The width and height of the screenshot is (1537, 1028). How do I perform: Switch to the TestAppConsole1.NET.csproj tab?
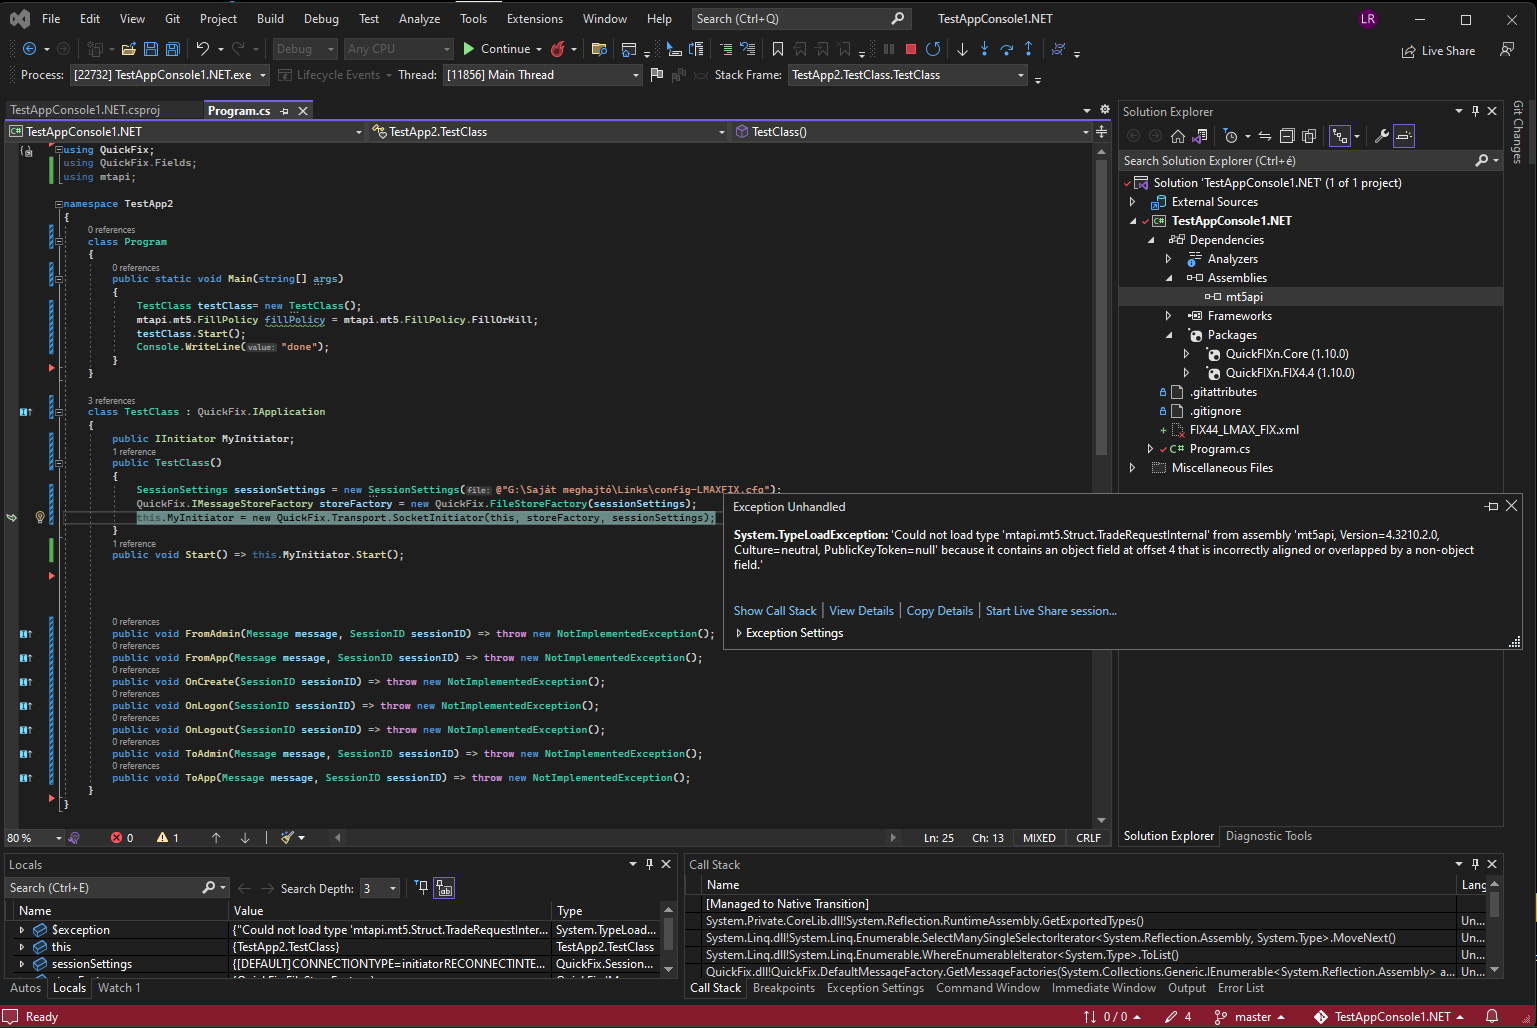click(85, 110)
